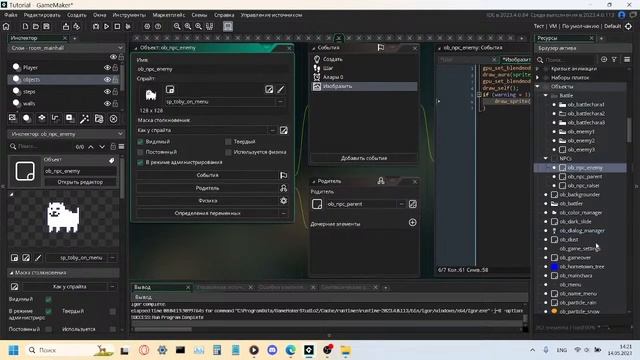Open the Parent hierarchy icon in object editor
This screenshot has width=640, height=360.
[283, 188]
